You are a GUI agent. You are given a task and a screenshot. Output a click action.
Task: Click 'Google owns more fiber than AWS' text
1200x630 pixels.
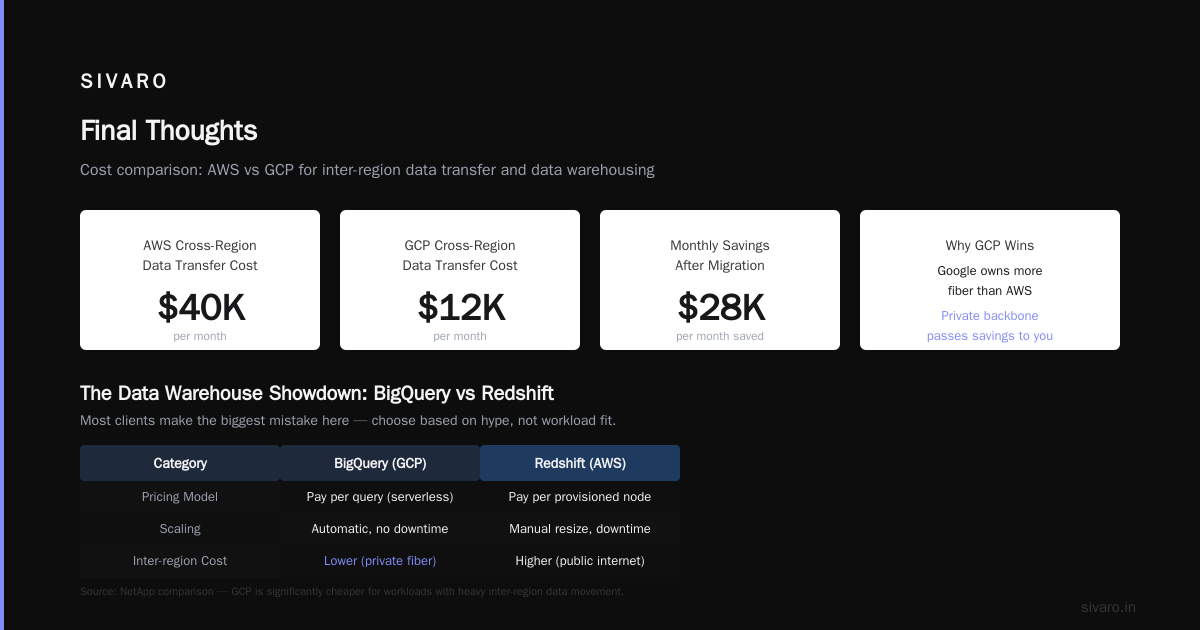coord(990,281)
